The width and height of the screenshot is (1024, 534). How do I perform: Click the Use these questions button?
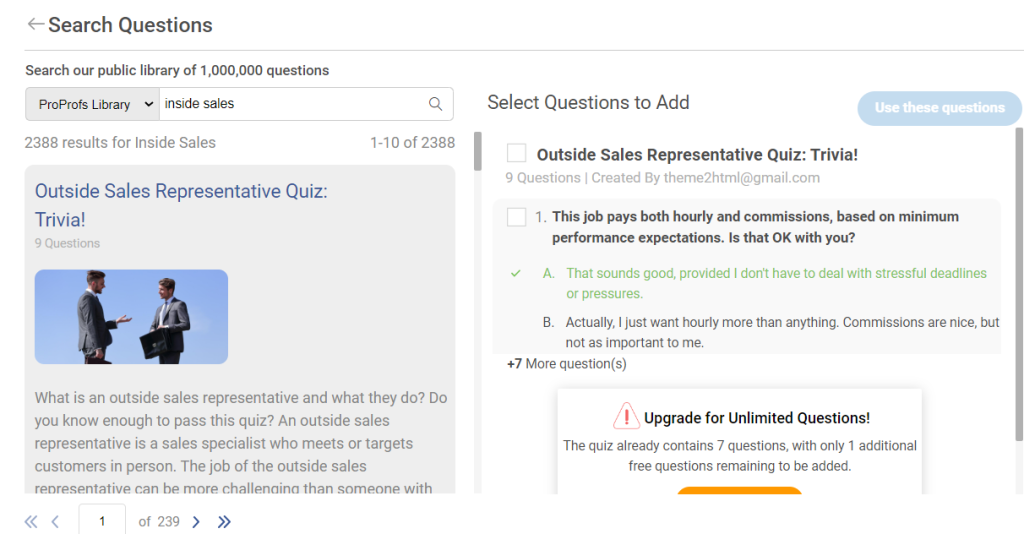pos(939,108)
